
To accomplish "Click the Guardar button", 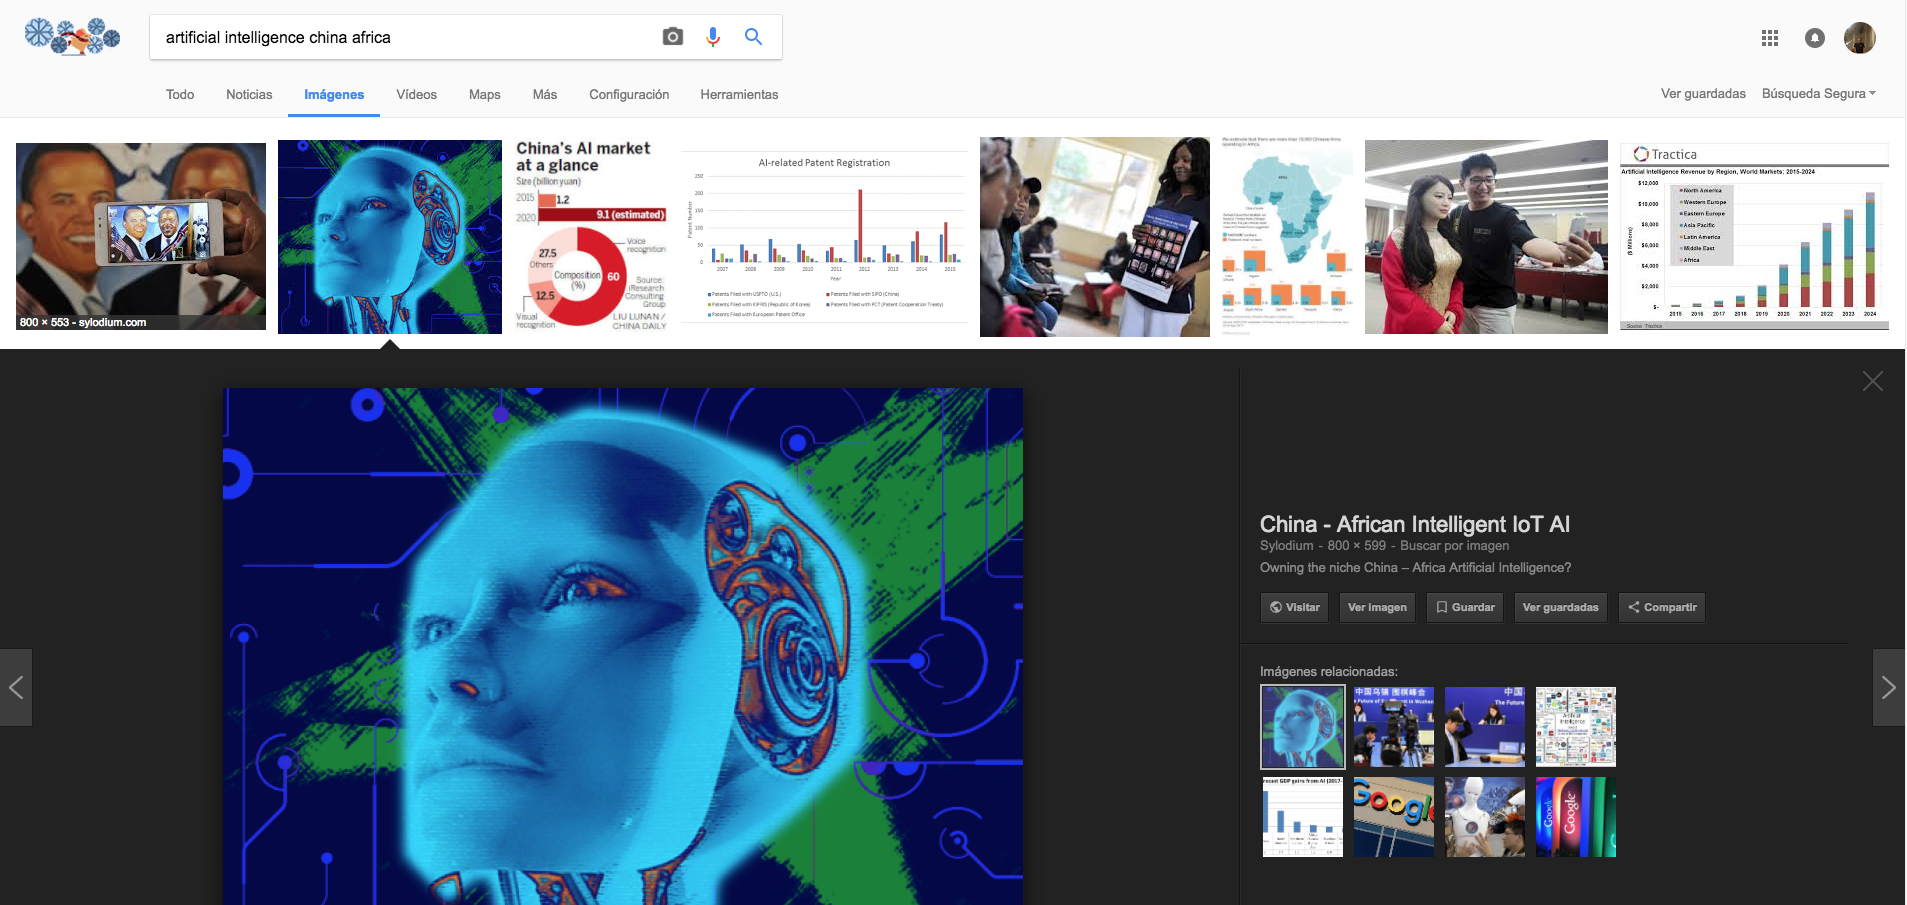I will click(1465, 607).
